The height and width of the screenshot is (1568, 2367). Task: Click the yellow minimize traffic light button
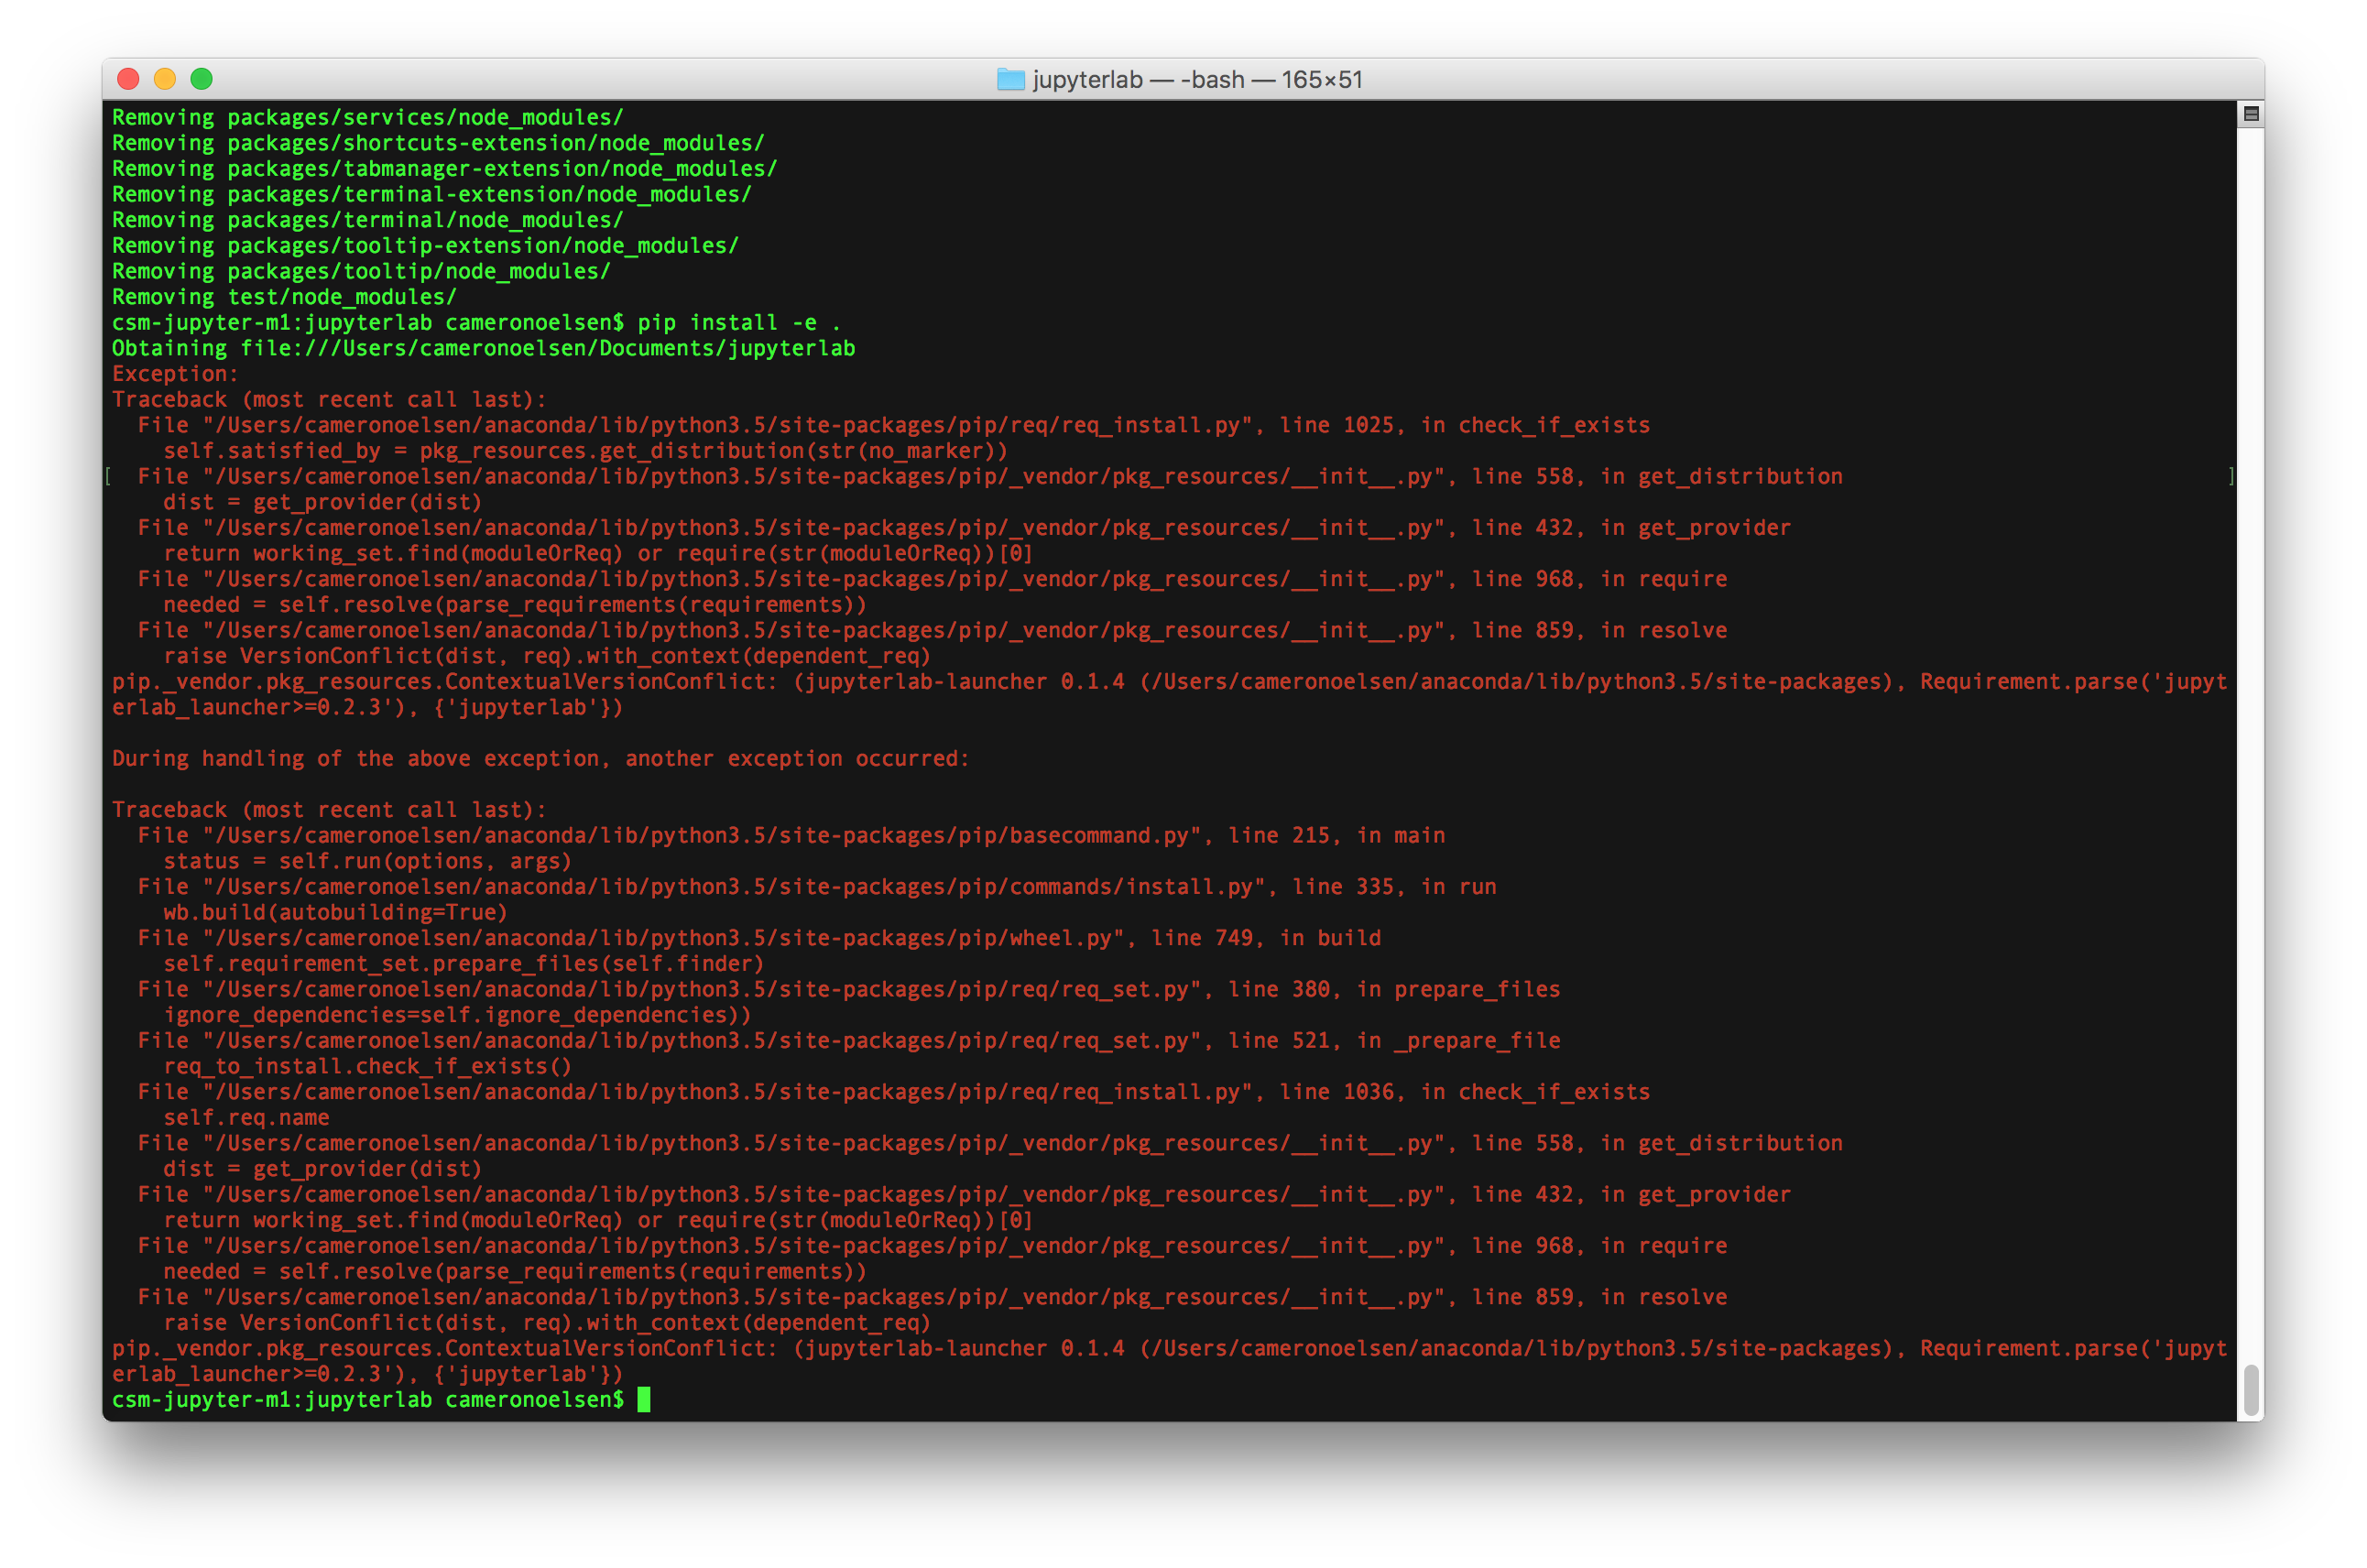(164, 77)
